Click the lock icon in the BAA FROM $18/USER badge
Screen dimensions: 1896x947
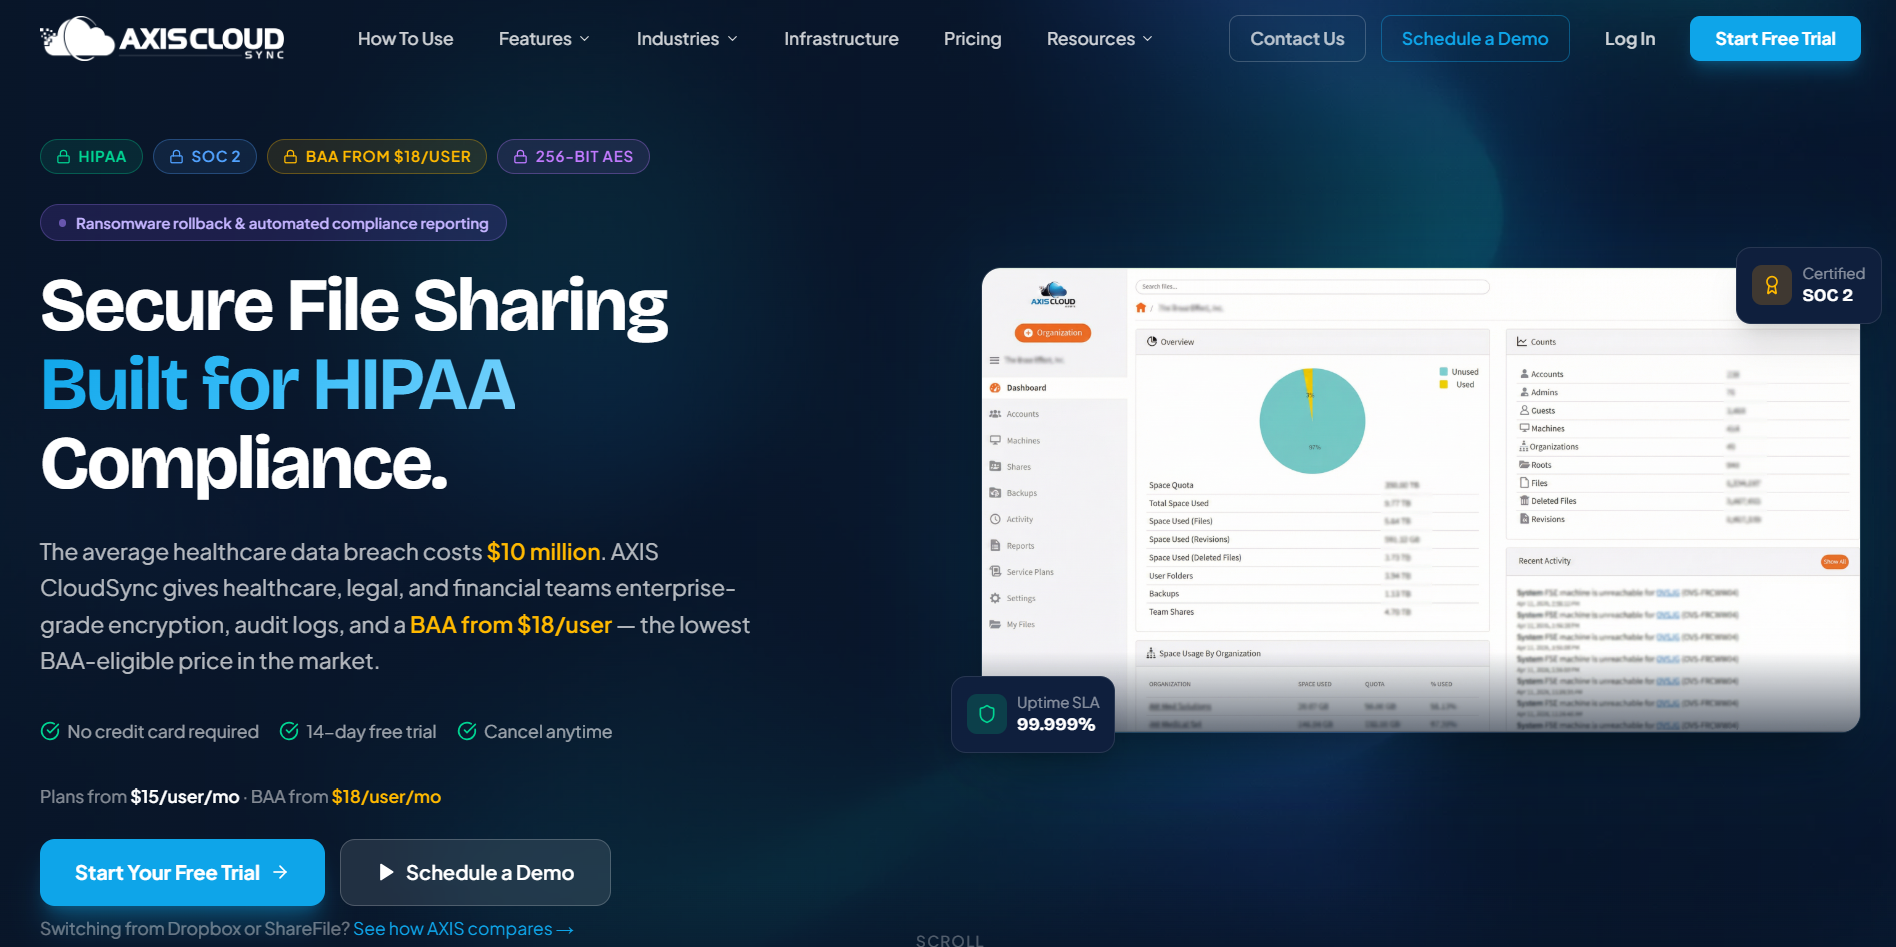[291, 157]
